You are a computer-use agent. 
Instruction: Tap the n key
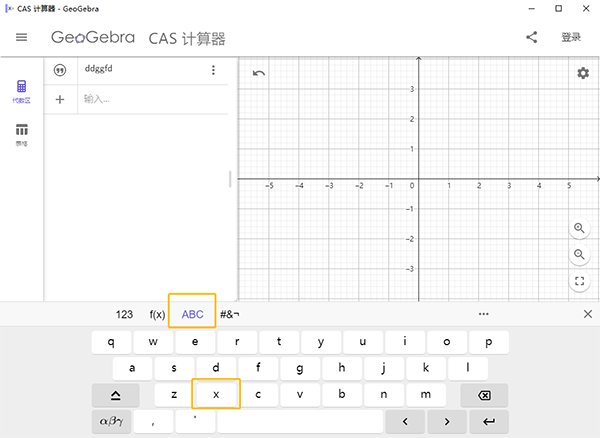[x=384, y=395]
